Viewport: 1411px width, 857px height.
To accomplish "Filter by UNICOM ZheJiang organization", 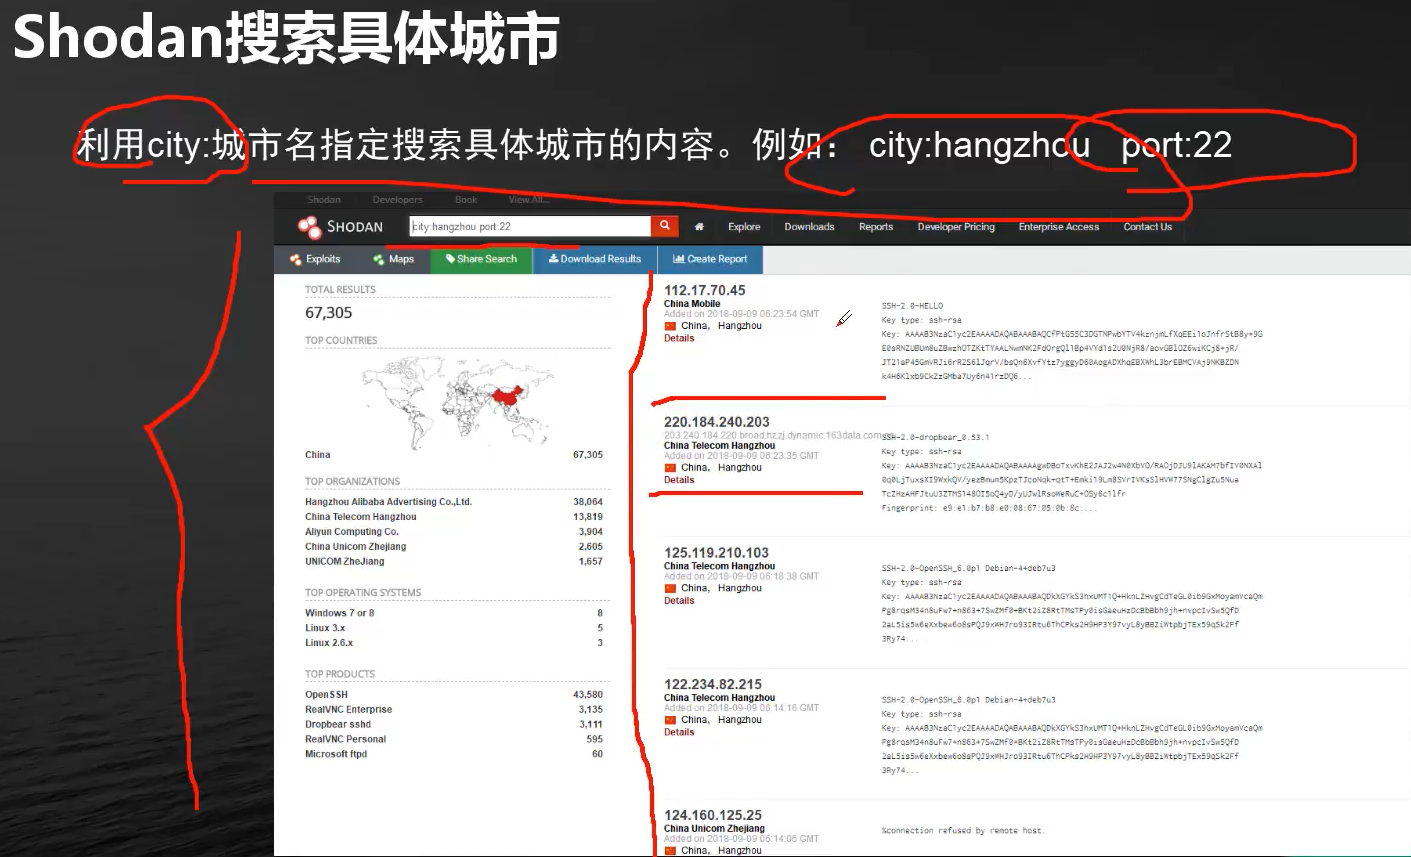I will (x=344, y=562).
